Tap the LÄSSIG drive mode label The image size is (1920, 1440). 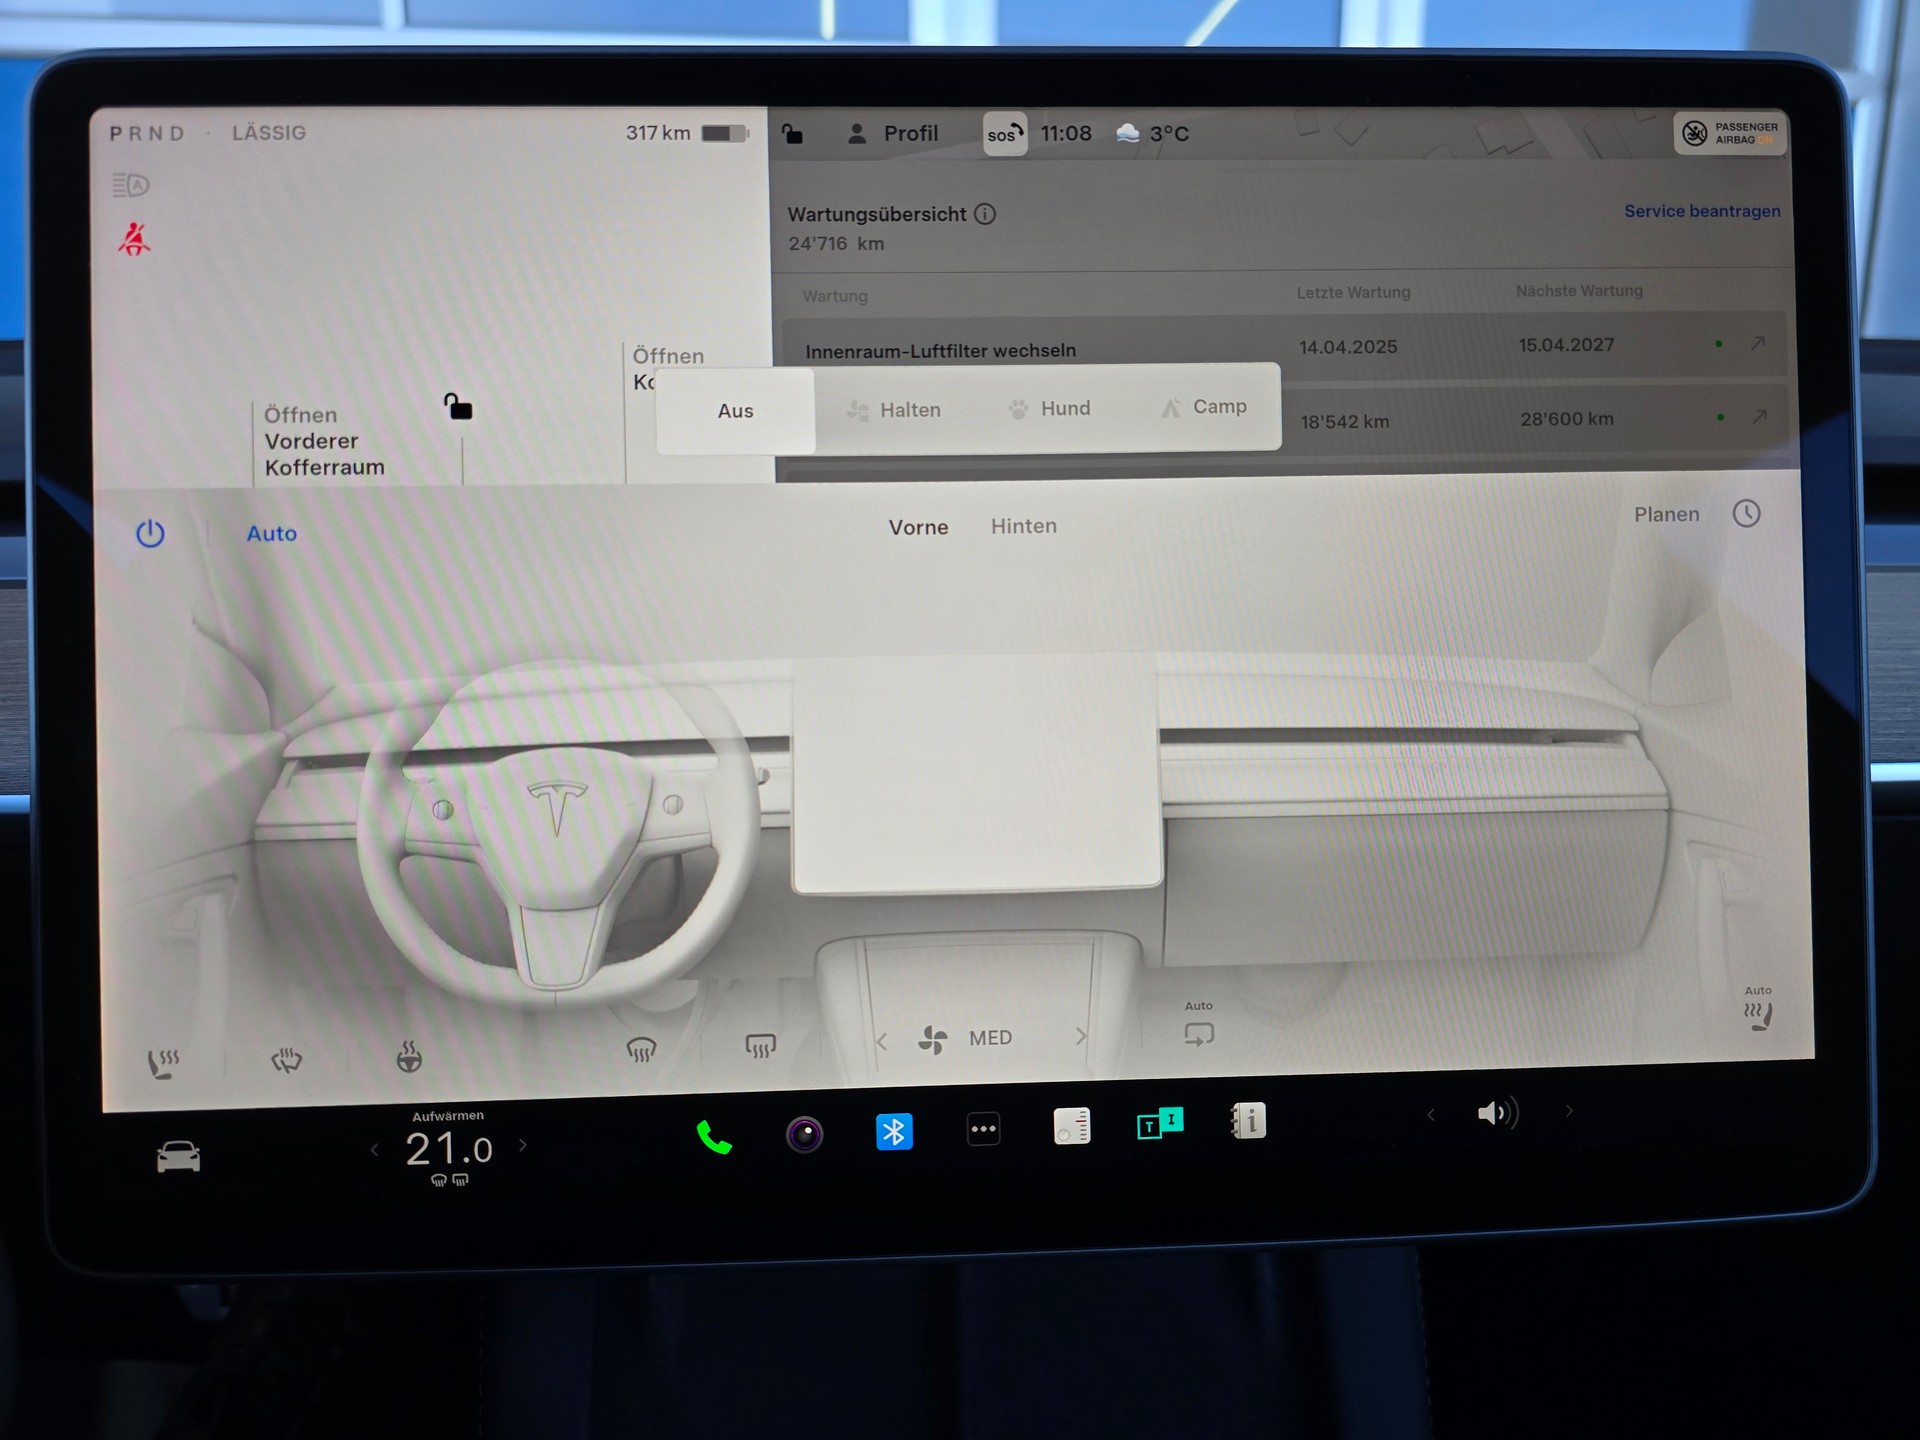tap(269, 133)
